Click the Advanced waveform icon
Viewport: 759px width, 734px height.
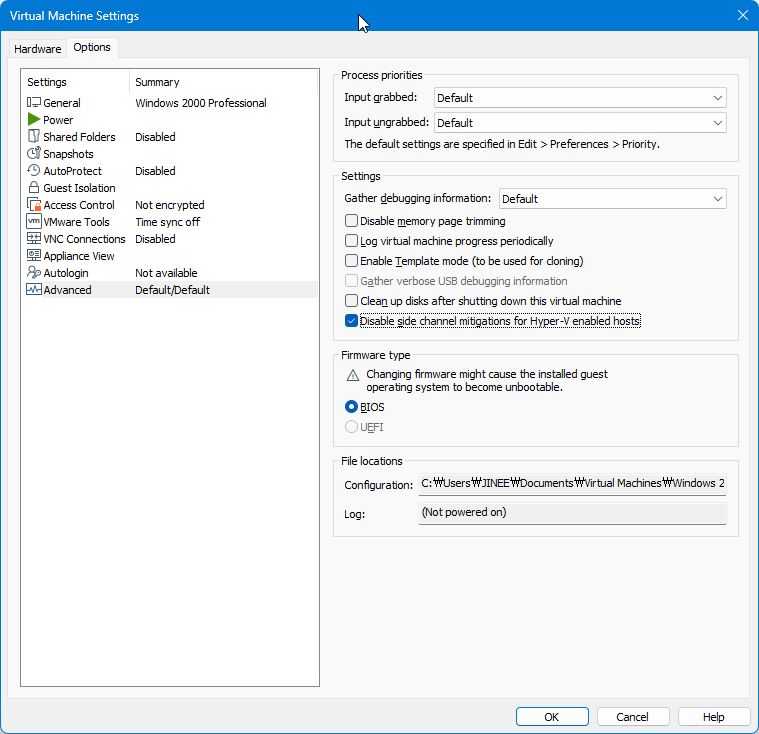click(33, 290)
